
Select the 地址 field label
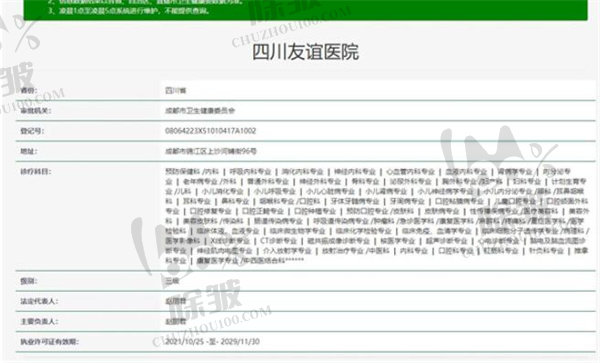[x=28, y=151]
